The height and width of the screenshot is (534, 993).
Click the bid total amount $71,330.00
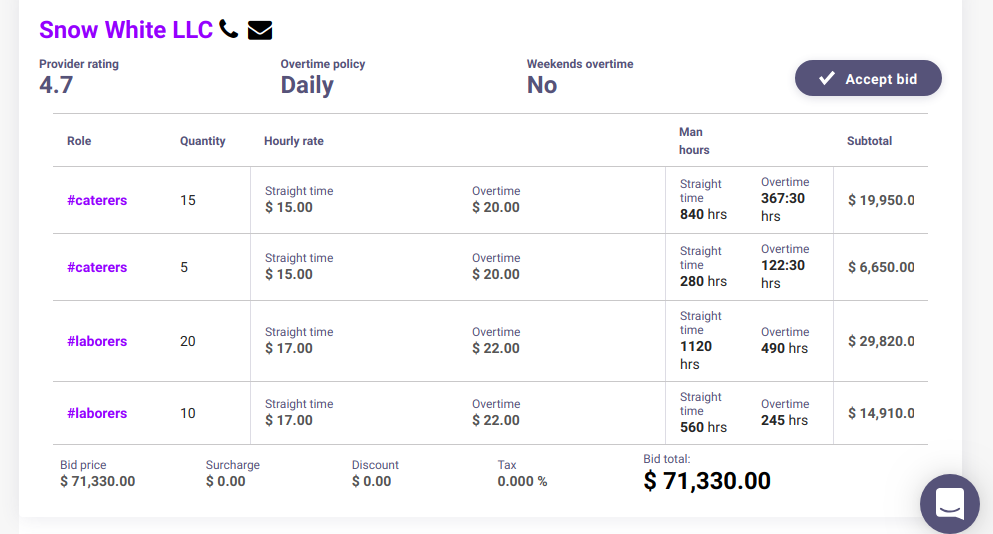coord(707,481)
